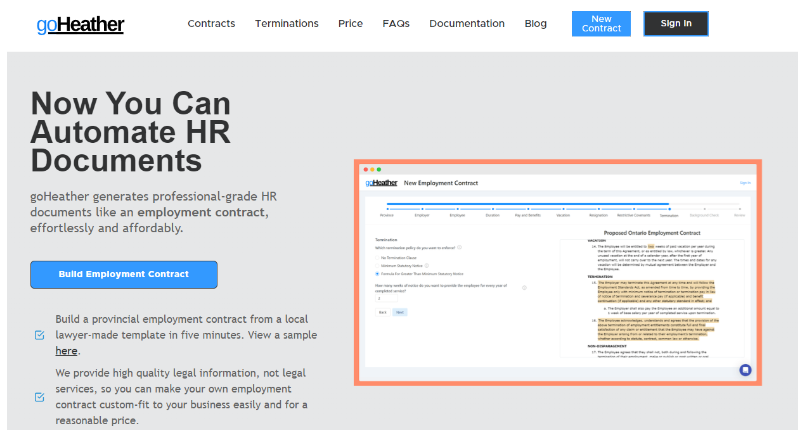
Task: Open the Terminations menu item
Action: pyautogui.click(x=286, y=24)
